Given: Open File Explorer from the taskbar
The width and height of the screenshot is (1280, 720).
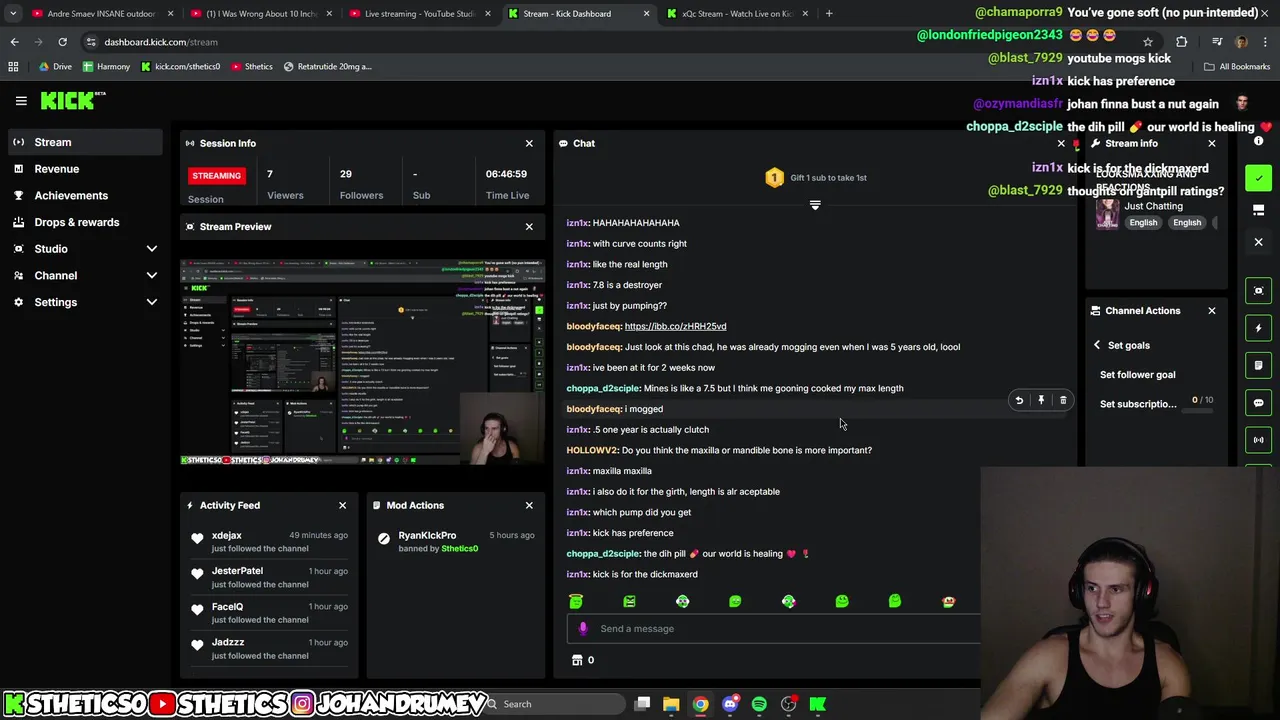Looking at the screenshot, I should point(671,704).
